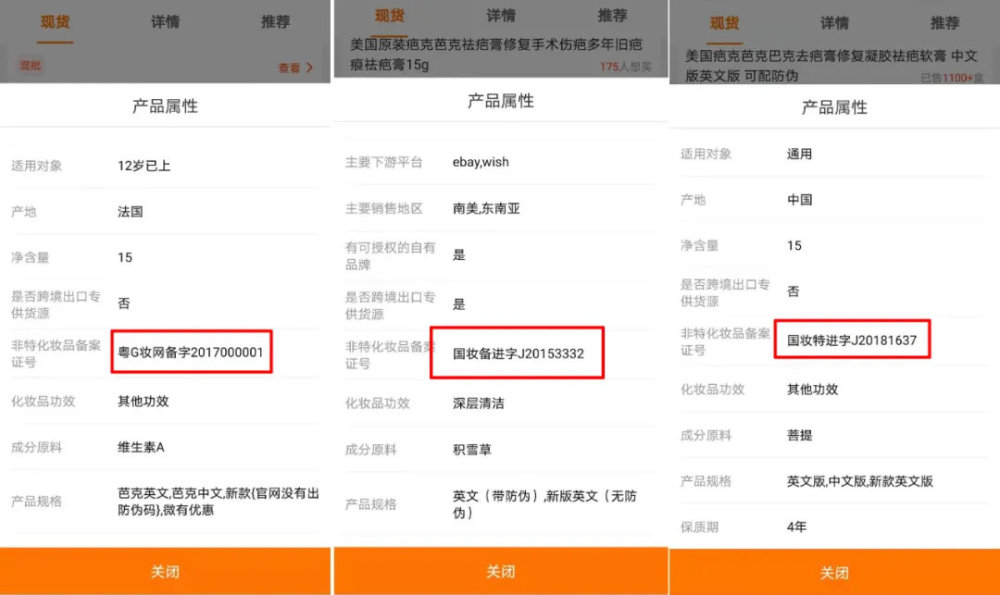1000x595 pixels.
Task: Tap product title 美国疤克芭克巴克去疤膏
Action: 831,66
